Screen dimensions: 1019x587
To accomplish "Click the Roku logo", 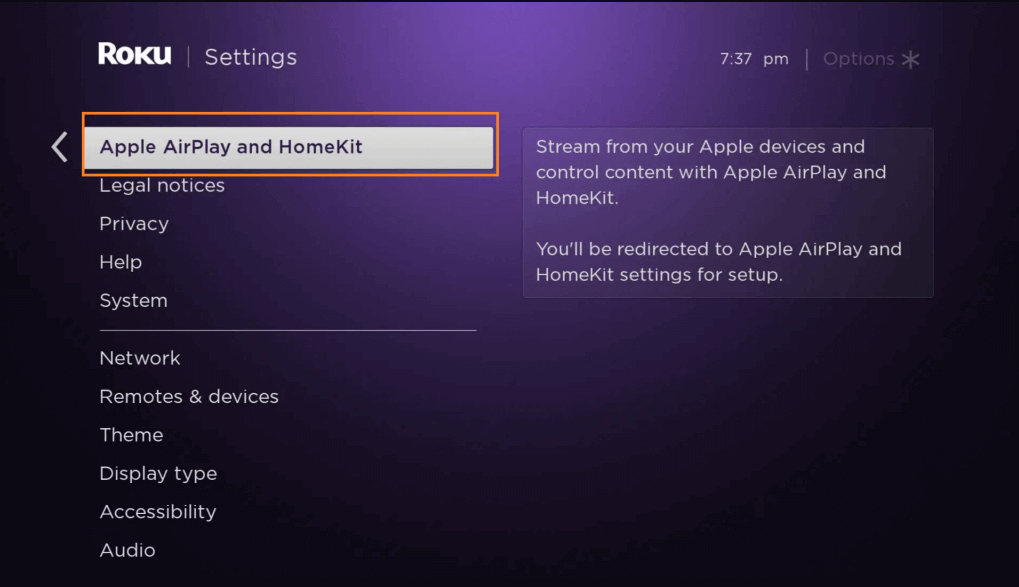I will point(135,55).
